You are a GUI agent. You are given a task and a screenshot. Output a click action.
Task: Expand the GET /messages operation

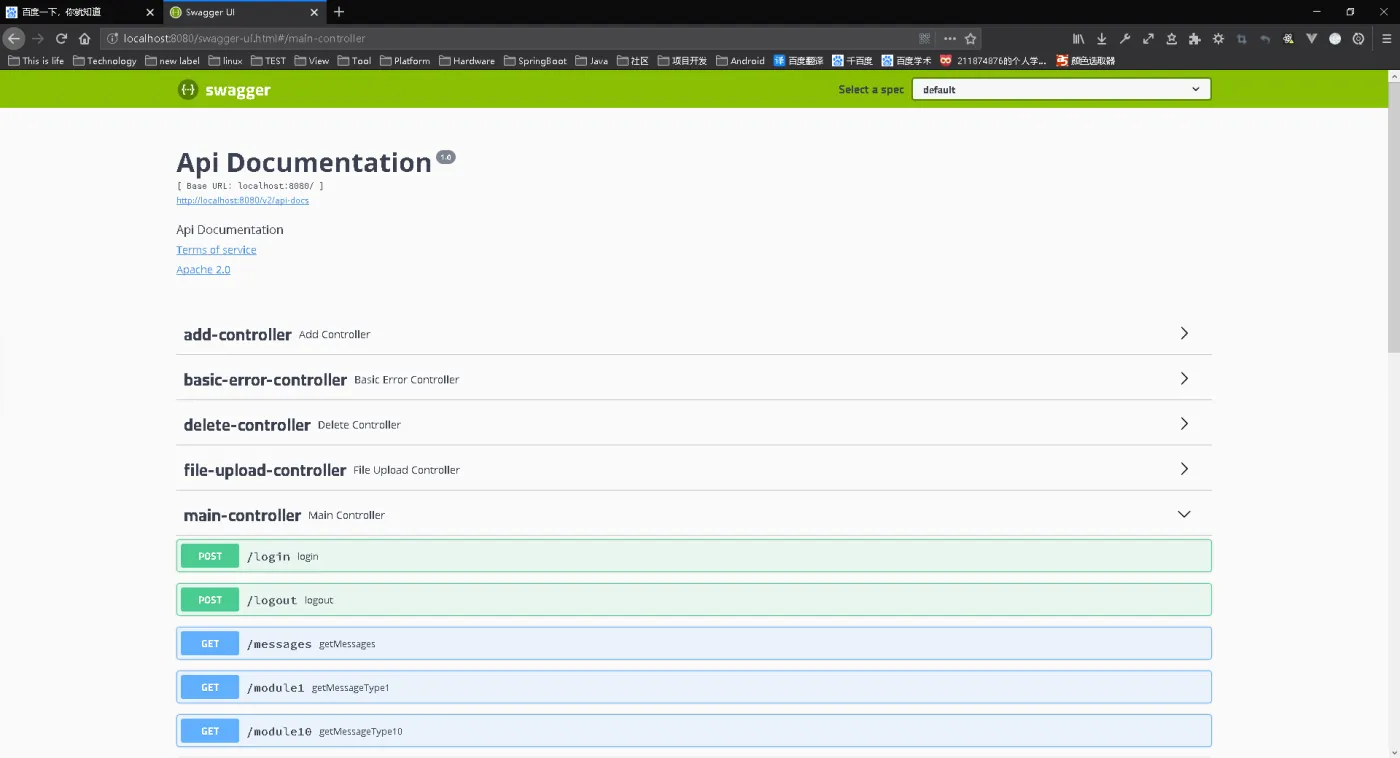(694, 644)
